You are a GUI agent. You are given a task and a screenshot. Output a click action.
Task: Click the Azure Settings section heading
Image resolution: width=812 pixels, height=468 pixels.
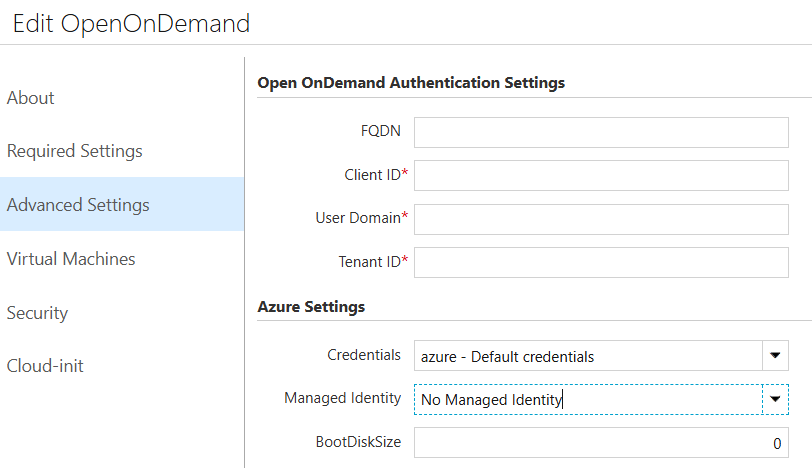click(x=311, y=307)
